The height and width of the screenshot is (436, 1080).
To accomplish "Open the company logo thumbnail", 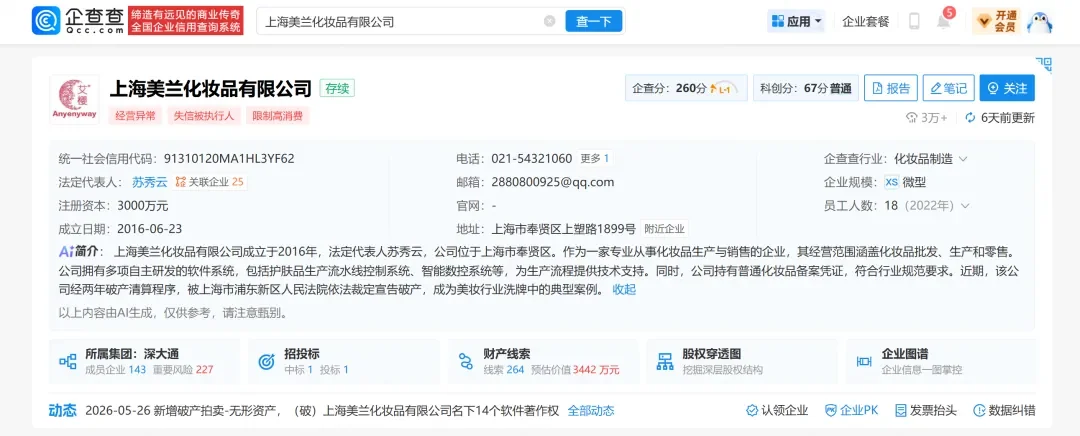I will click(74, 100).
